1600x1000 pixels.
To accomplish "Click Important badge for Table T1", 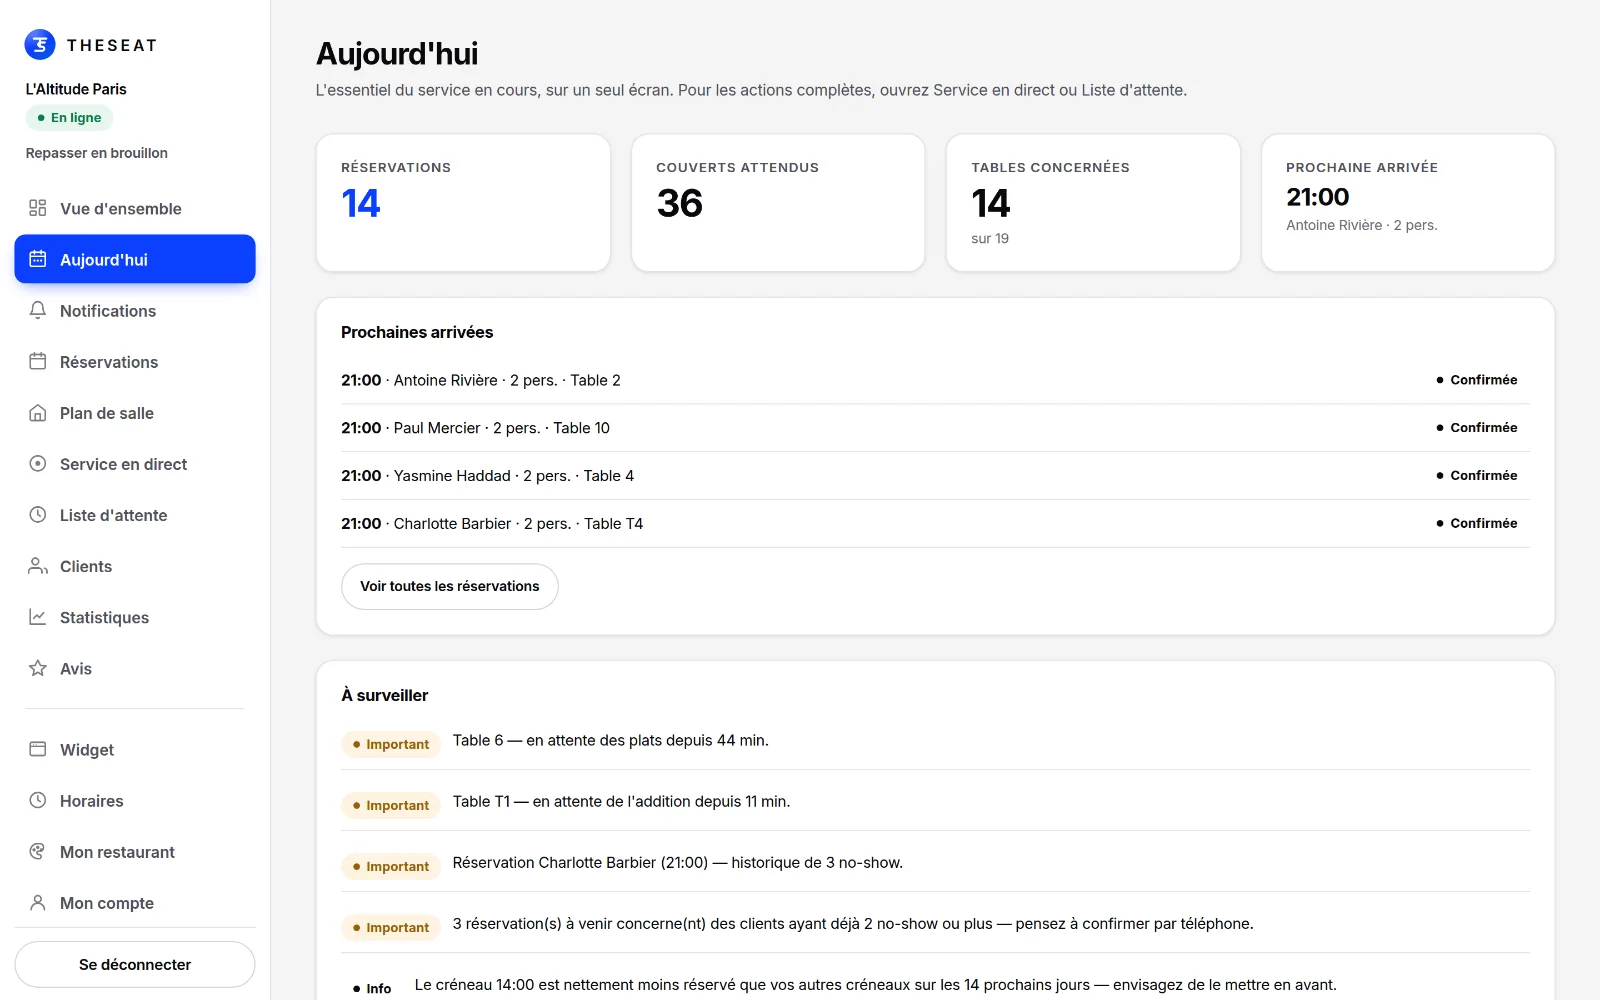I will coord(391,805).
